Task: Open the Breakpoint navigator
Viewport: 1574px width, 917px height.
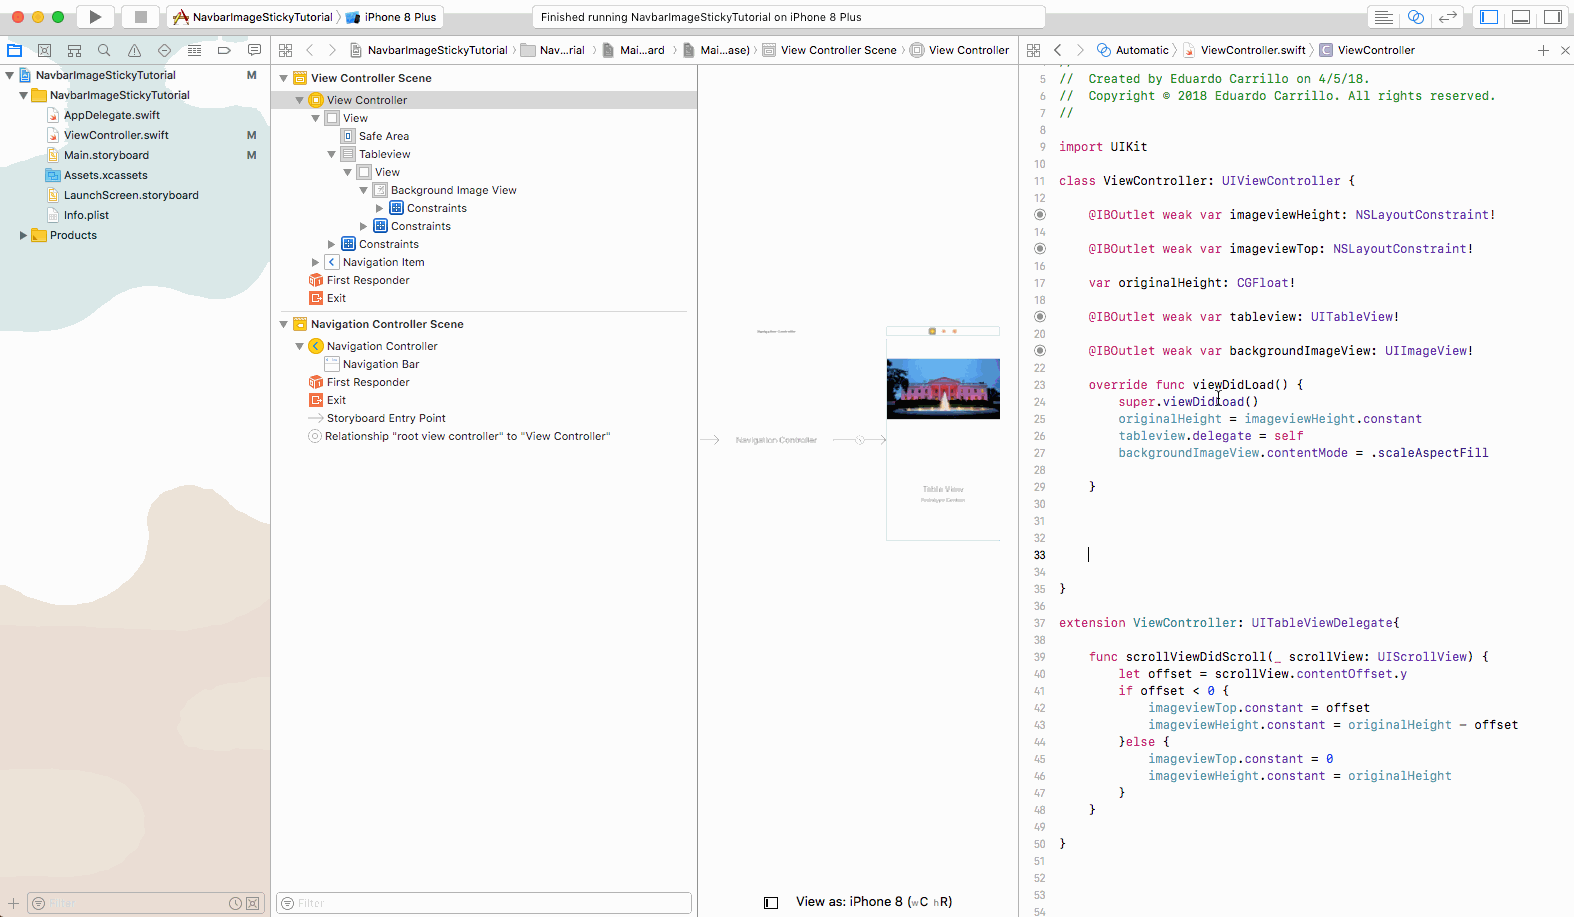Action: [224, 50]
